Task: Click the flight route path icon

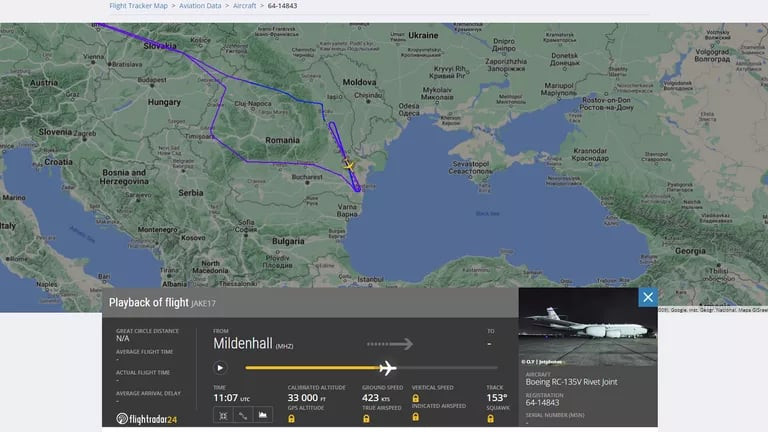Action: coord(242,414)
